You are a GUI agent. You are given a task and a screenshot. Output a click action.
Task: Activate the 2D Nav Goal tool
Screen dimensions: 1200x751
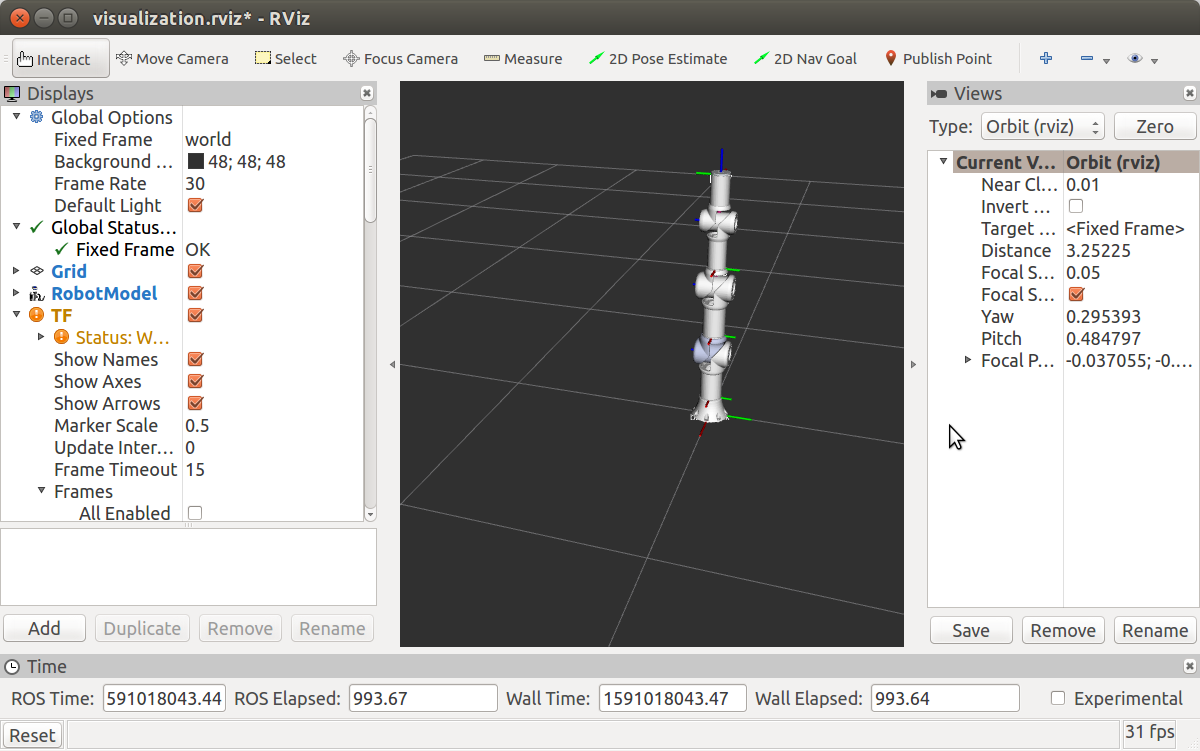pos(805,58)
